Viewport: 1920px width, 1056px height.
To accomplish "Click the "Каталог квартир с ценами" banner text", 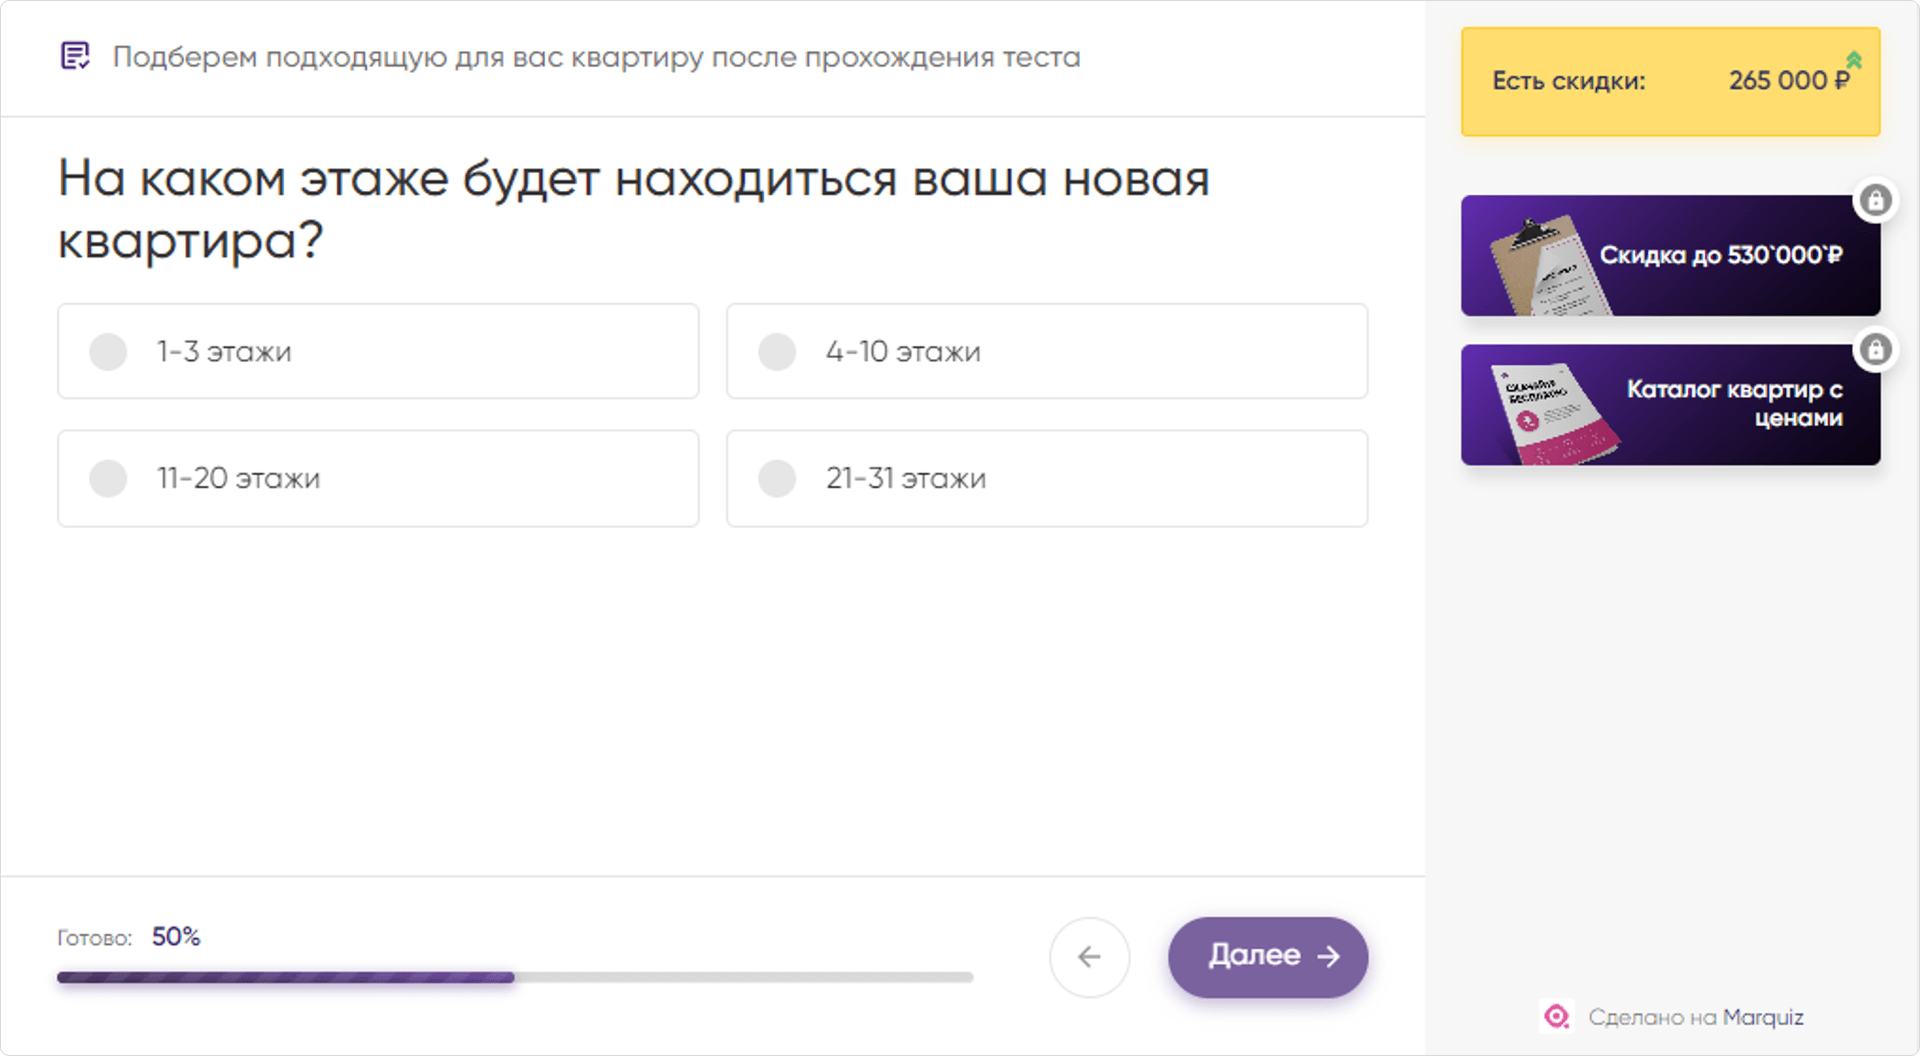I will pos(1734,403).
